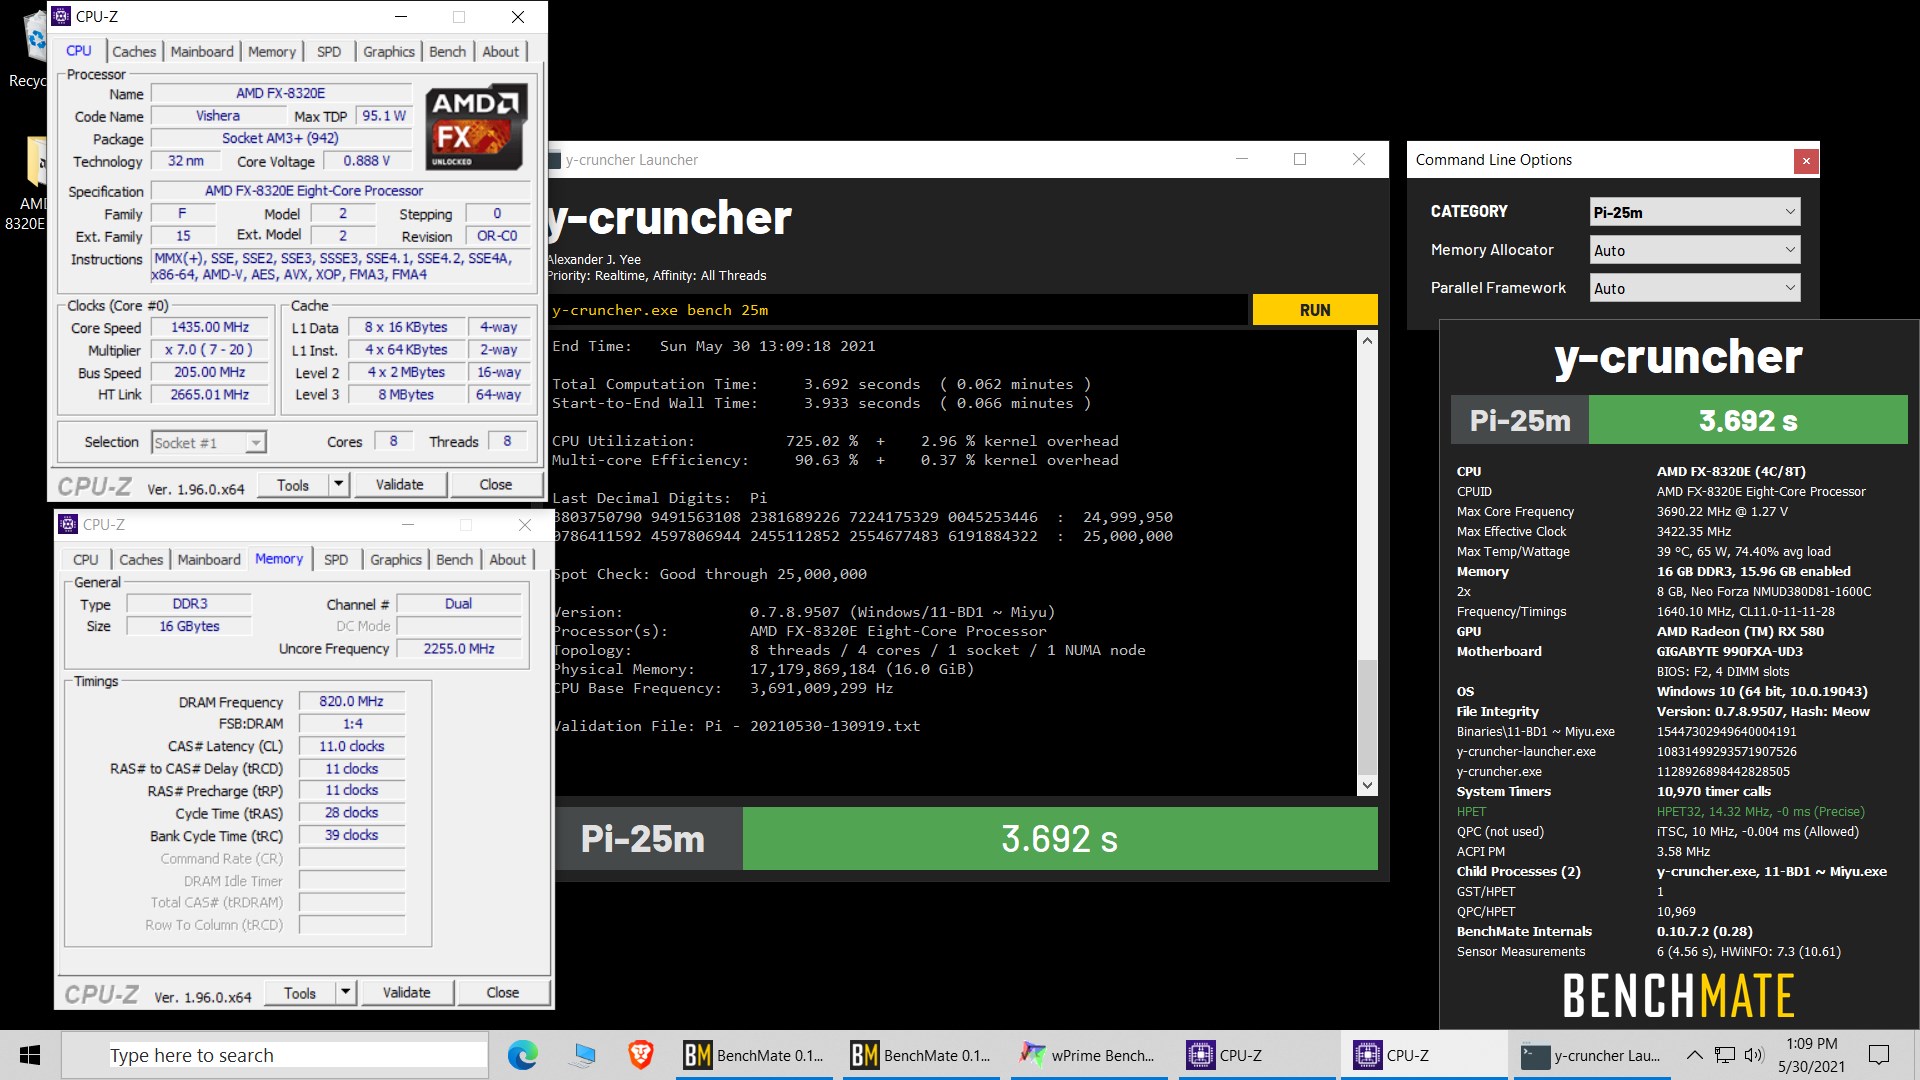Switch to second BenchMate taskbar item
1920x1080 pixels.
923,1055
